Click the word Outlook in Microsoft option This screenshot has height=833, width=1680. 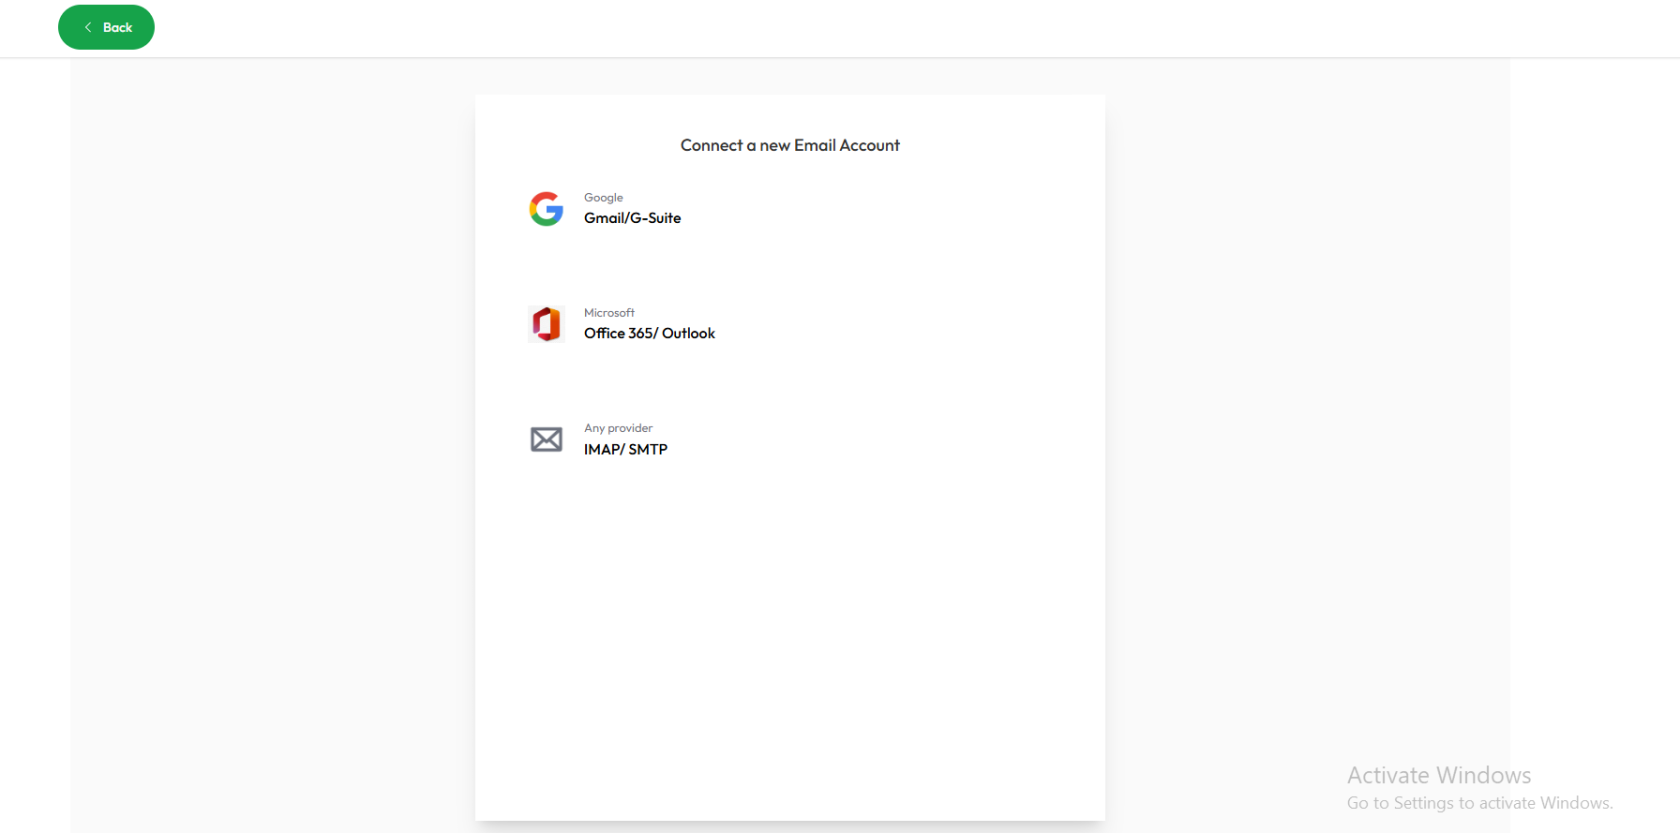tap(688, 333)
